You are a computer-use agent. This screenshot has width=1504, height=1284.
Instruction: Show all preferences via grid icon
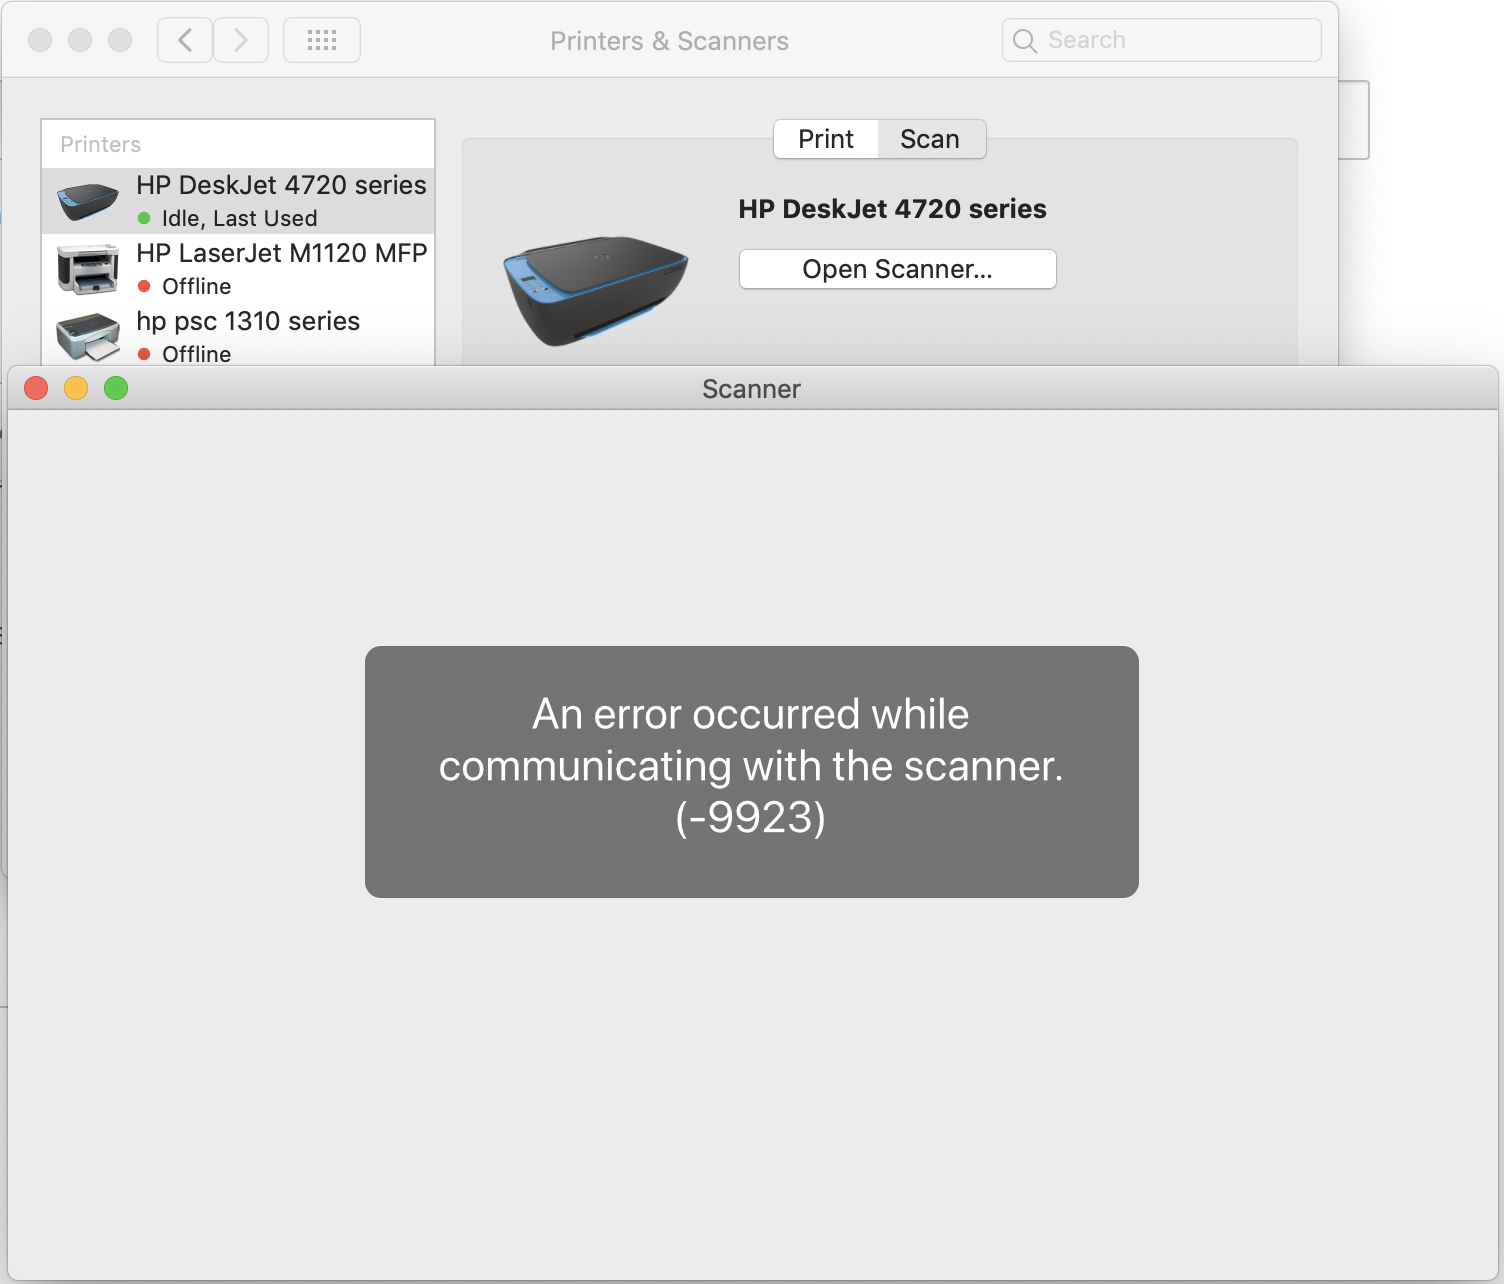[x=322, y=41]
